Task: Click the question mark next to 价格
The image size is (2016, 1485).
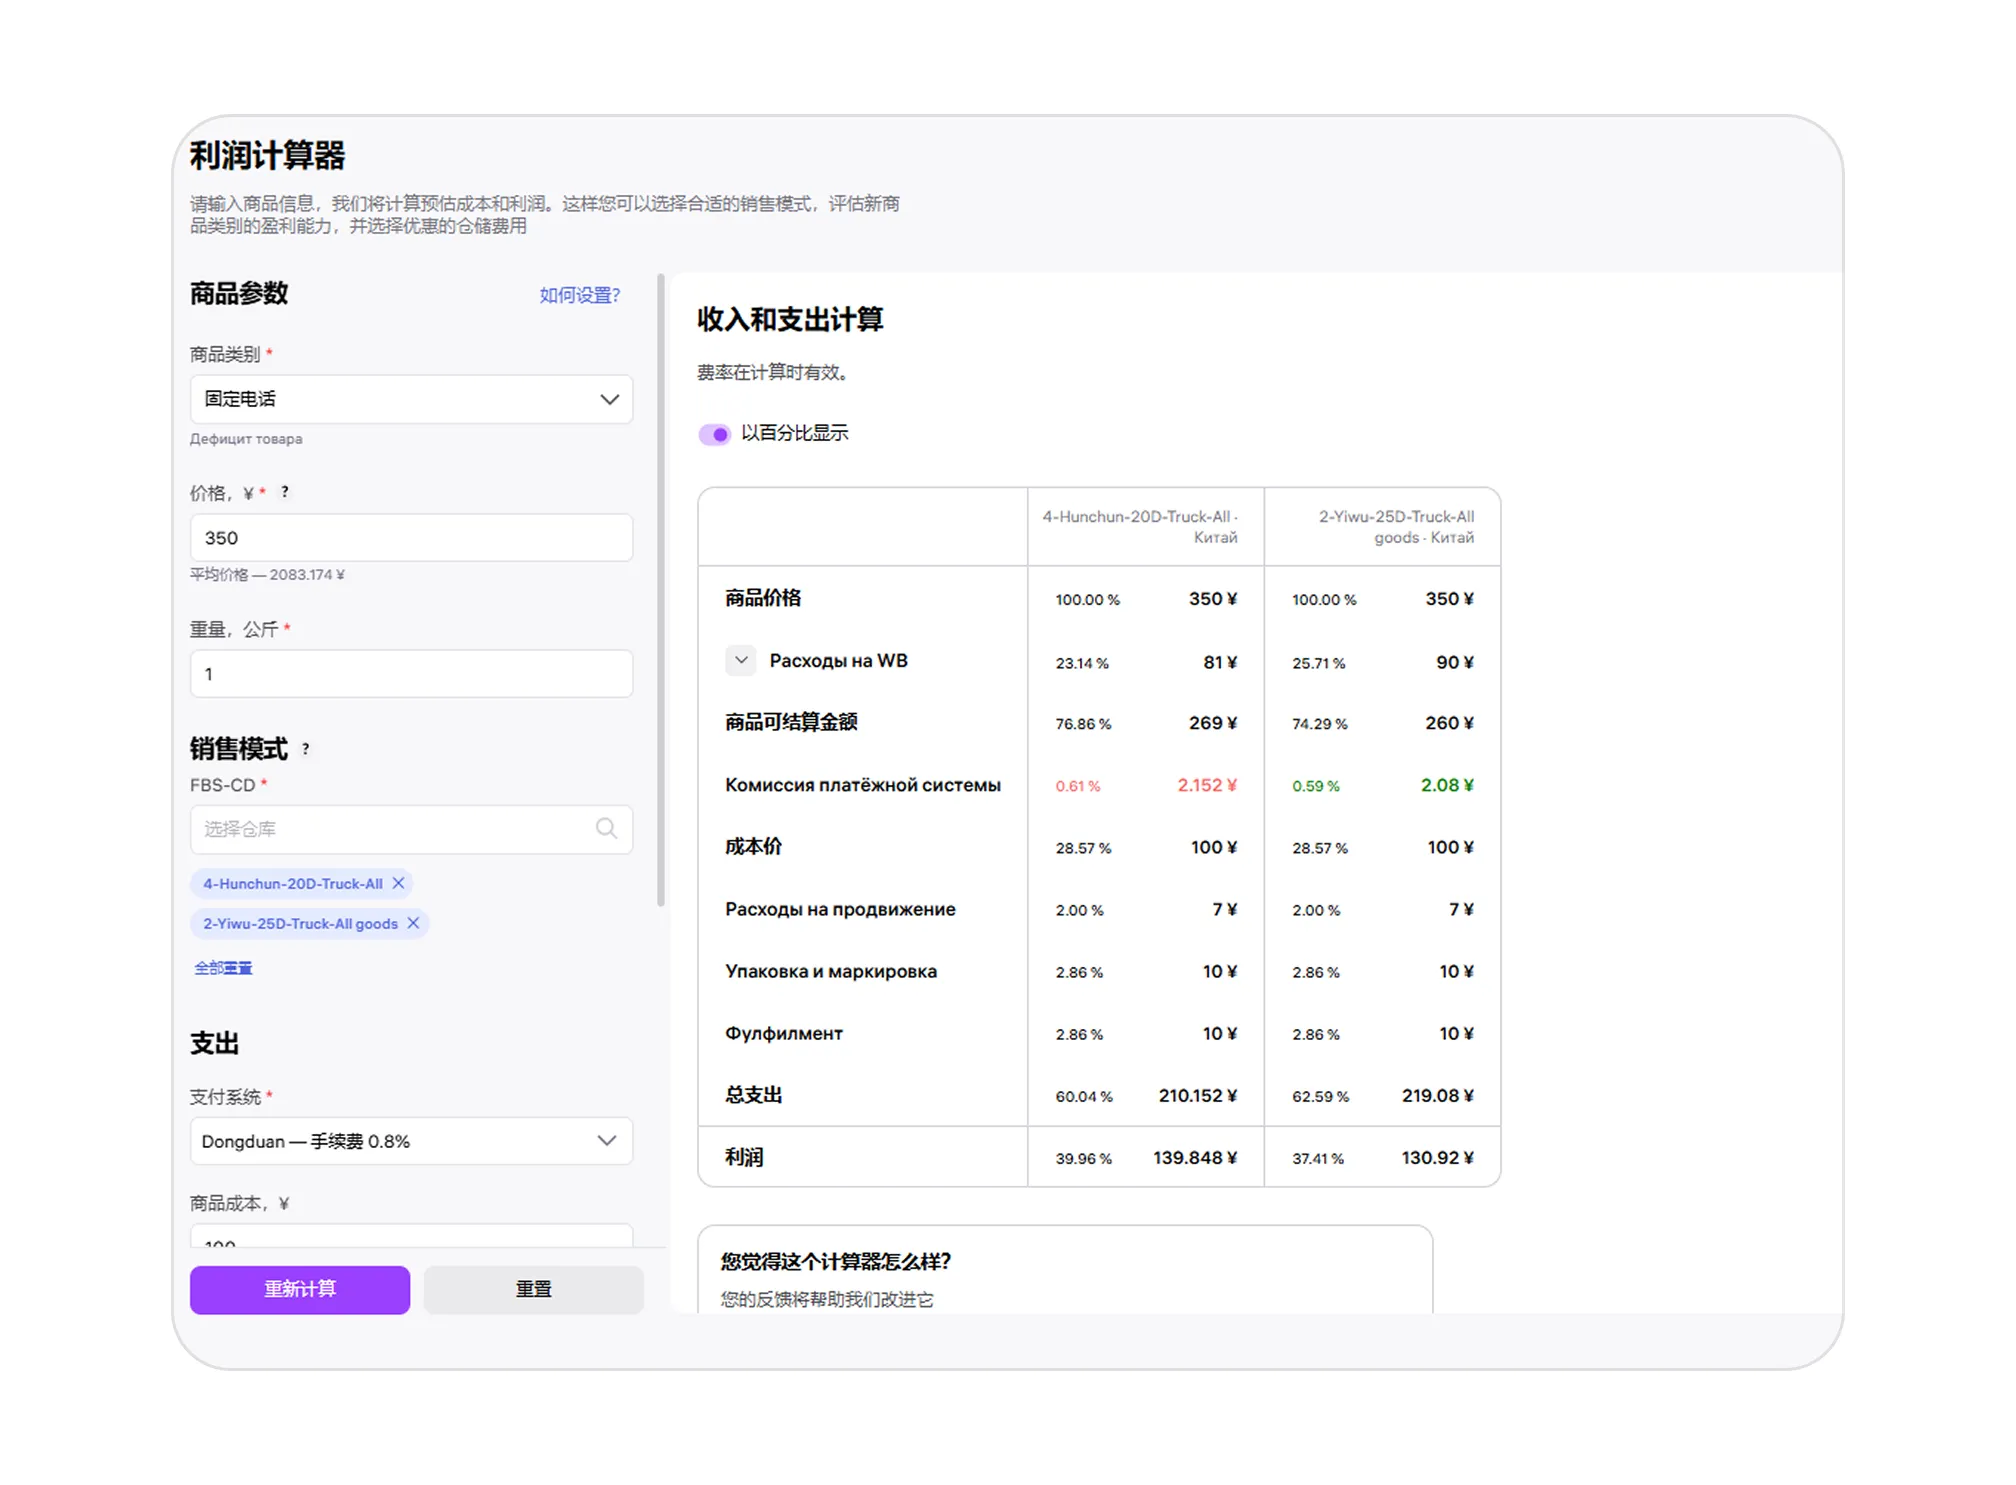Action: [285, 492]
